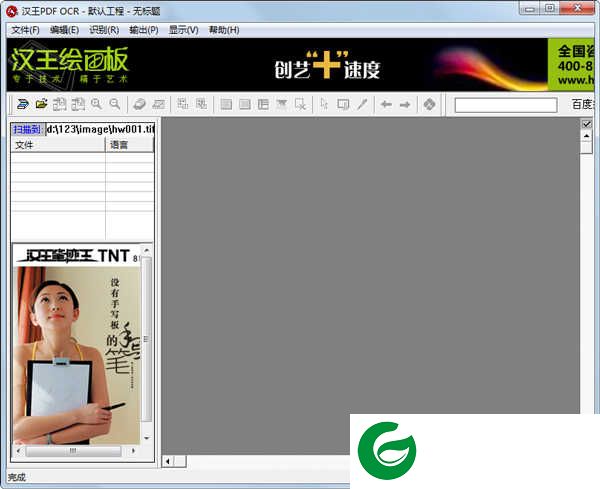
Task: Click the main view scroll left arrow
Action: coord(168,461)
